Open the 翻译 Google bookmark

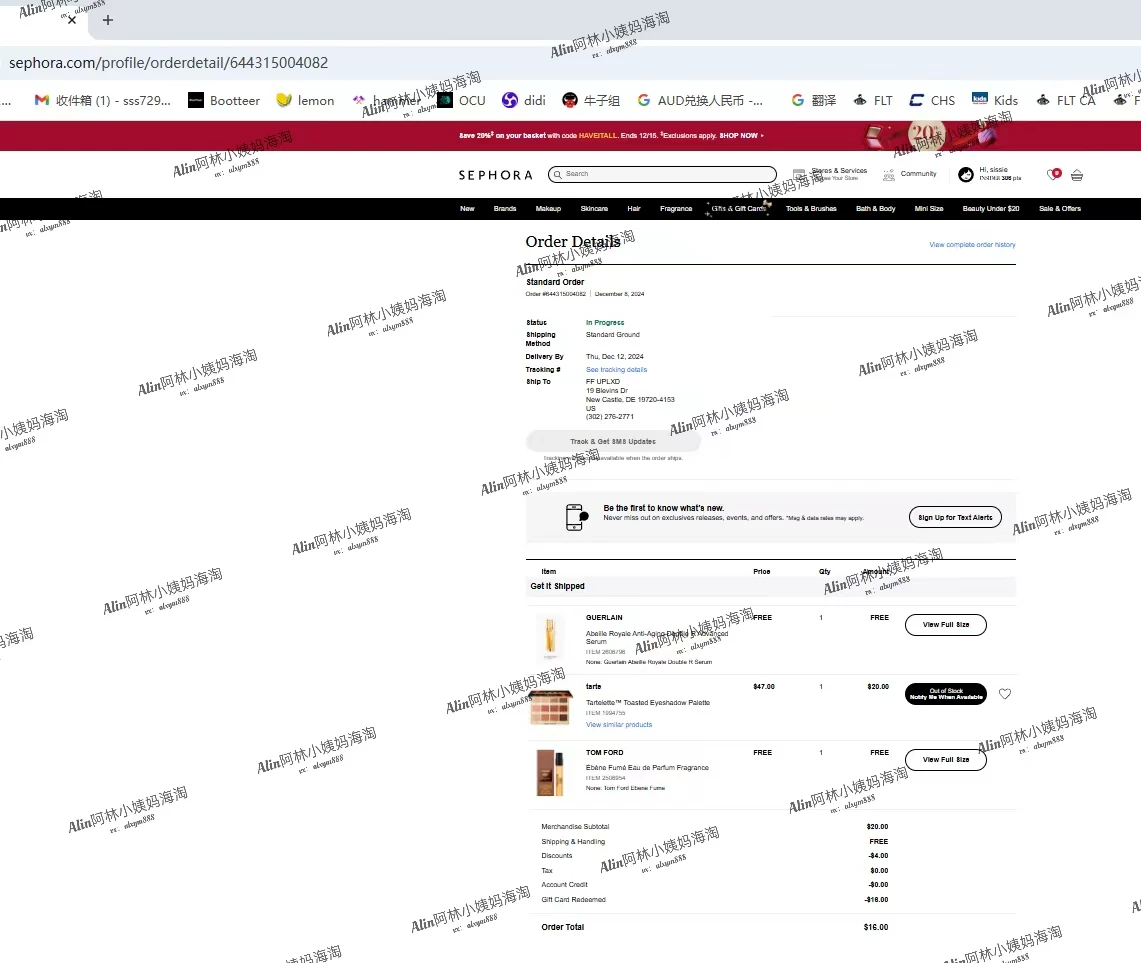[814, 100]
